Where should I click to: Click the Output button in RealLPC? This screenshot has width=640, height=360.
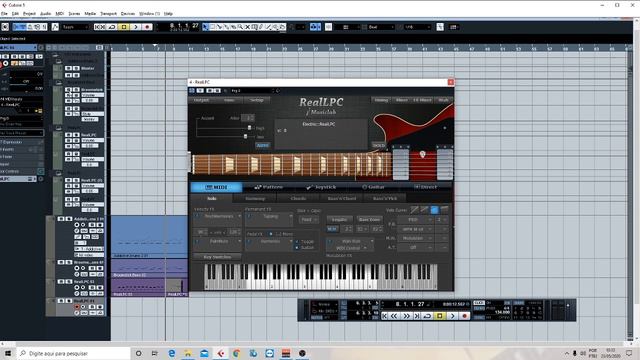pyautogui.click(x=201, y=100)
